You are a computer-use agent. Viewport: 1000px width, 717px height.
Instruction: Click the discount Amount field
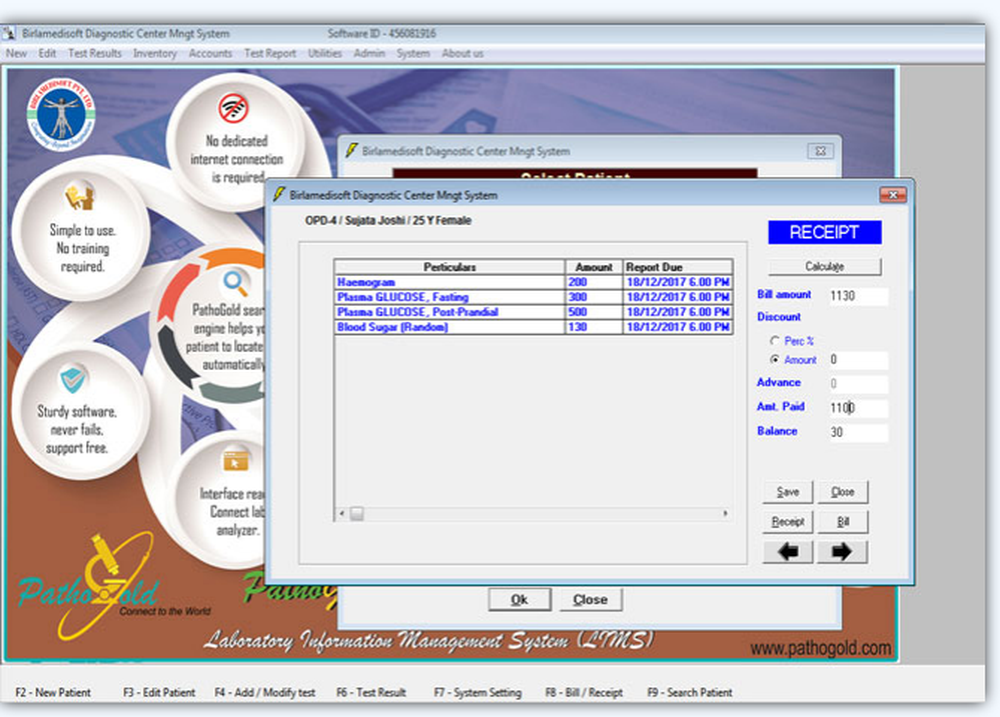point(858,360)
